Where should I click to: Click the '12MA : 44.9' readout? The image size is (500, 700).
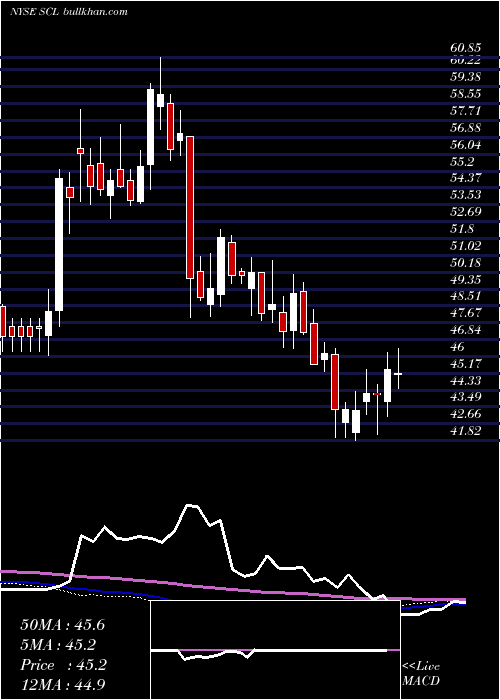(x=63, y=685)
